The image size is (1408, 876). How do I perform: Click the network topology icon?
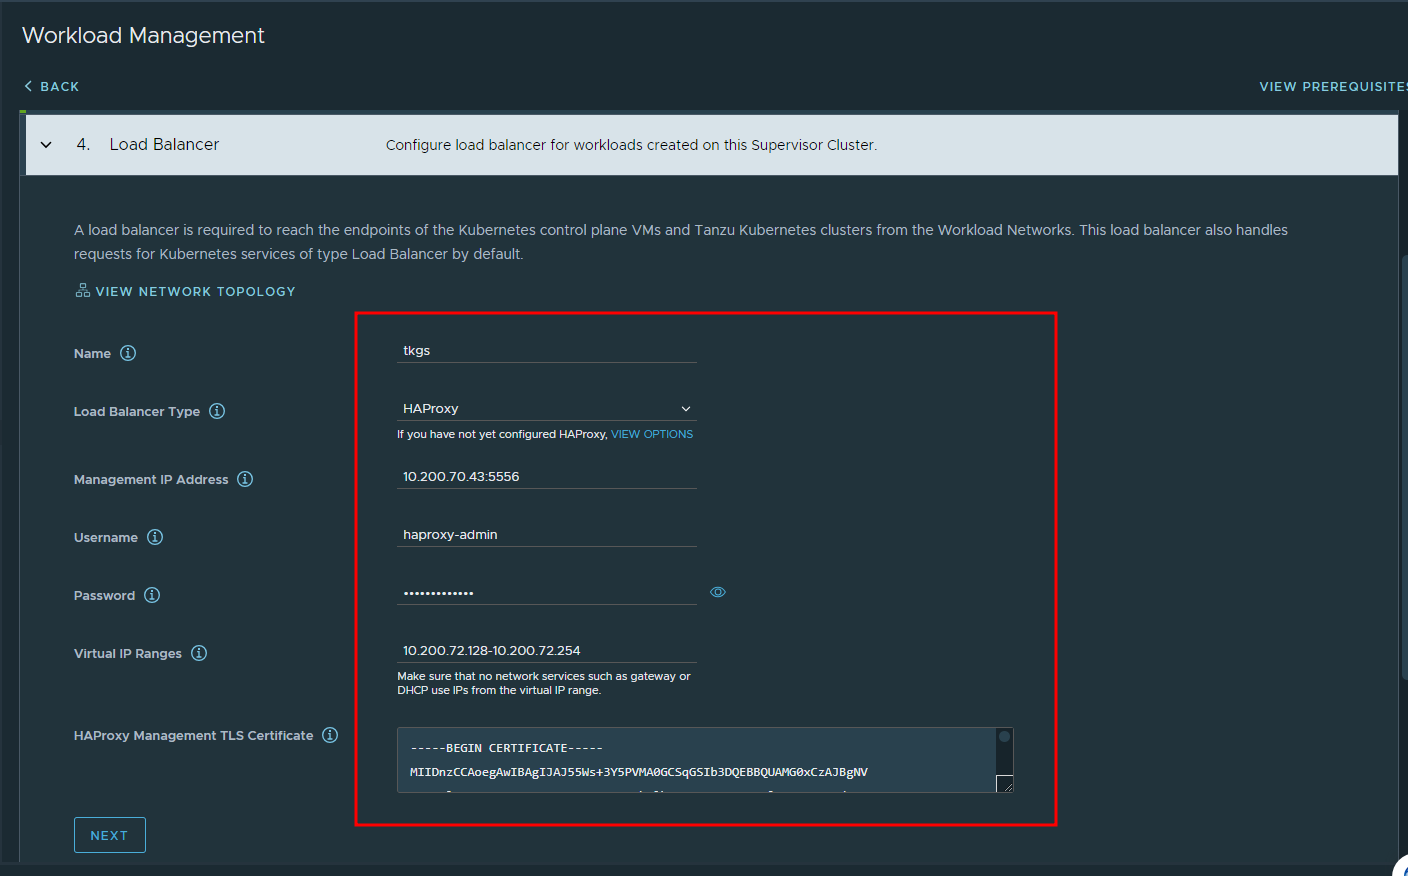[83, 291]
